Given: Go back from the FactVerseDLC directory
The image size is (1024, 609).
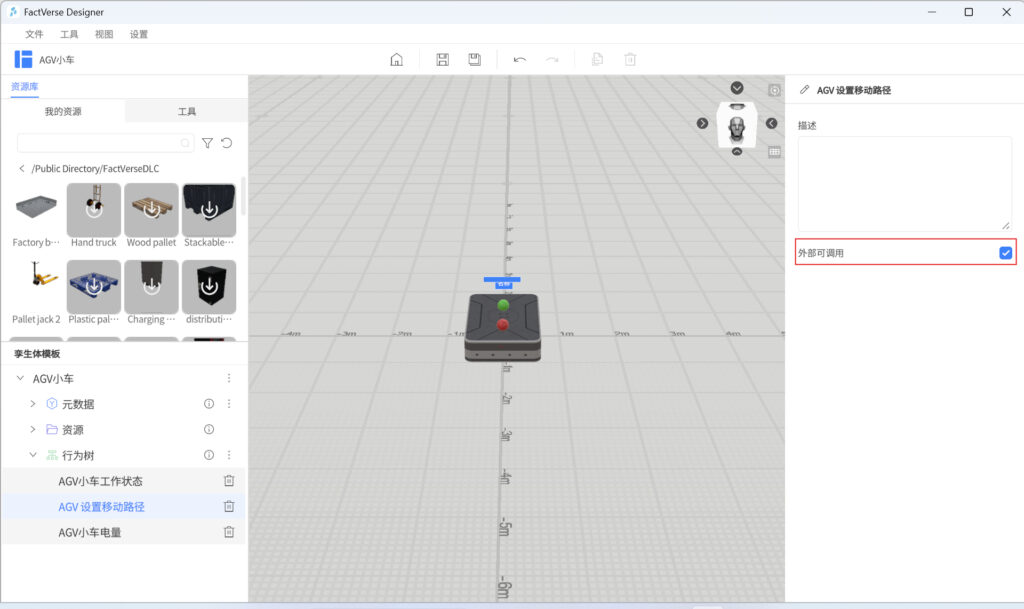Looking at the screenshot, I should click(22, 168).
